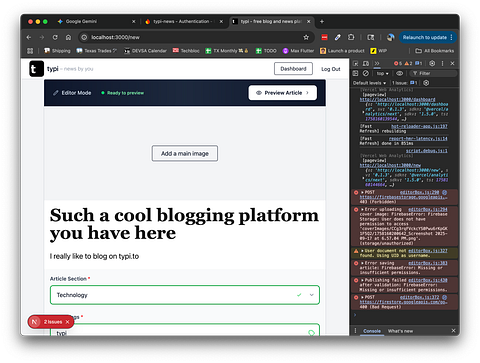Select the What's new drawer tab
This screenshot has height=363, width=480.
pyautogui.click(x=400, y=331)
